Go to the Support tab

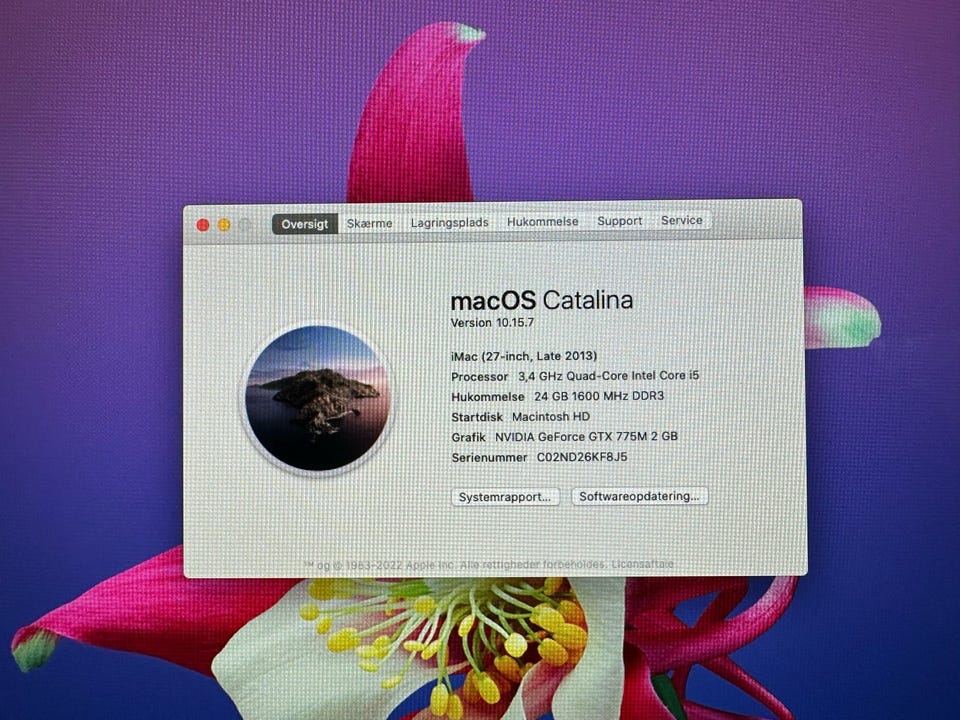click(x=620, y=220)
